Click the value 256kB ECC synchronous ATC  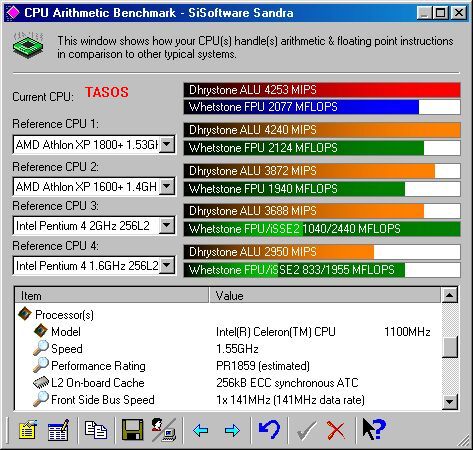point(287,383)
